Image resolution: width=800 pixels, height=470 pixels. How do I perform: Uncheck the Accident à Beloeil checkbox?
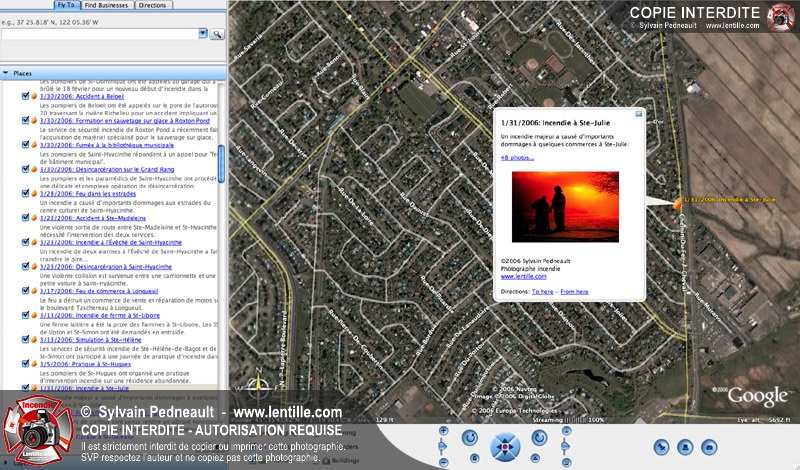tap(25, 96)
